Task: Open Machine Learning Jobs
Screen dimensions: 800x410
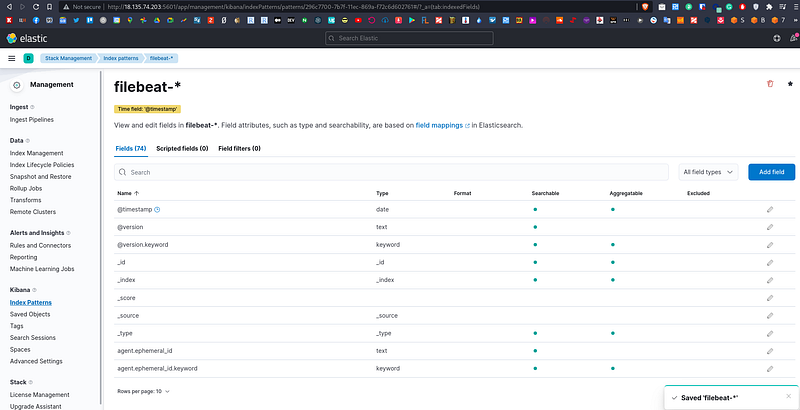Action: [x=42, y=269]
